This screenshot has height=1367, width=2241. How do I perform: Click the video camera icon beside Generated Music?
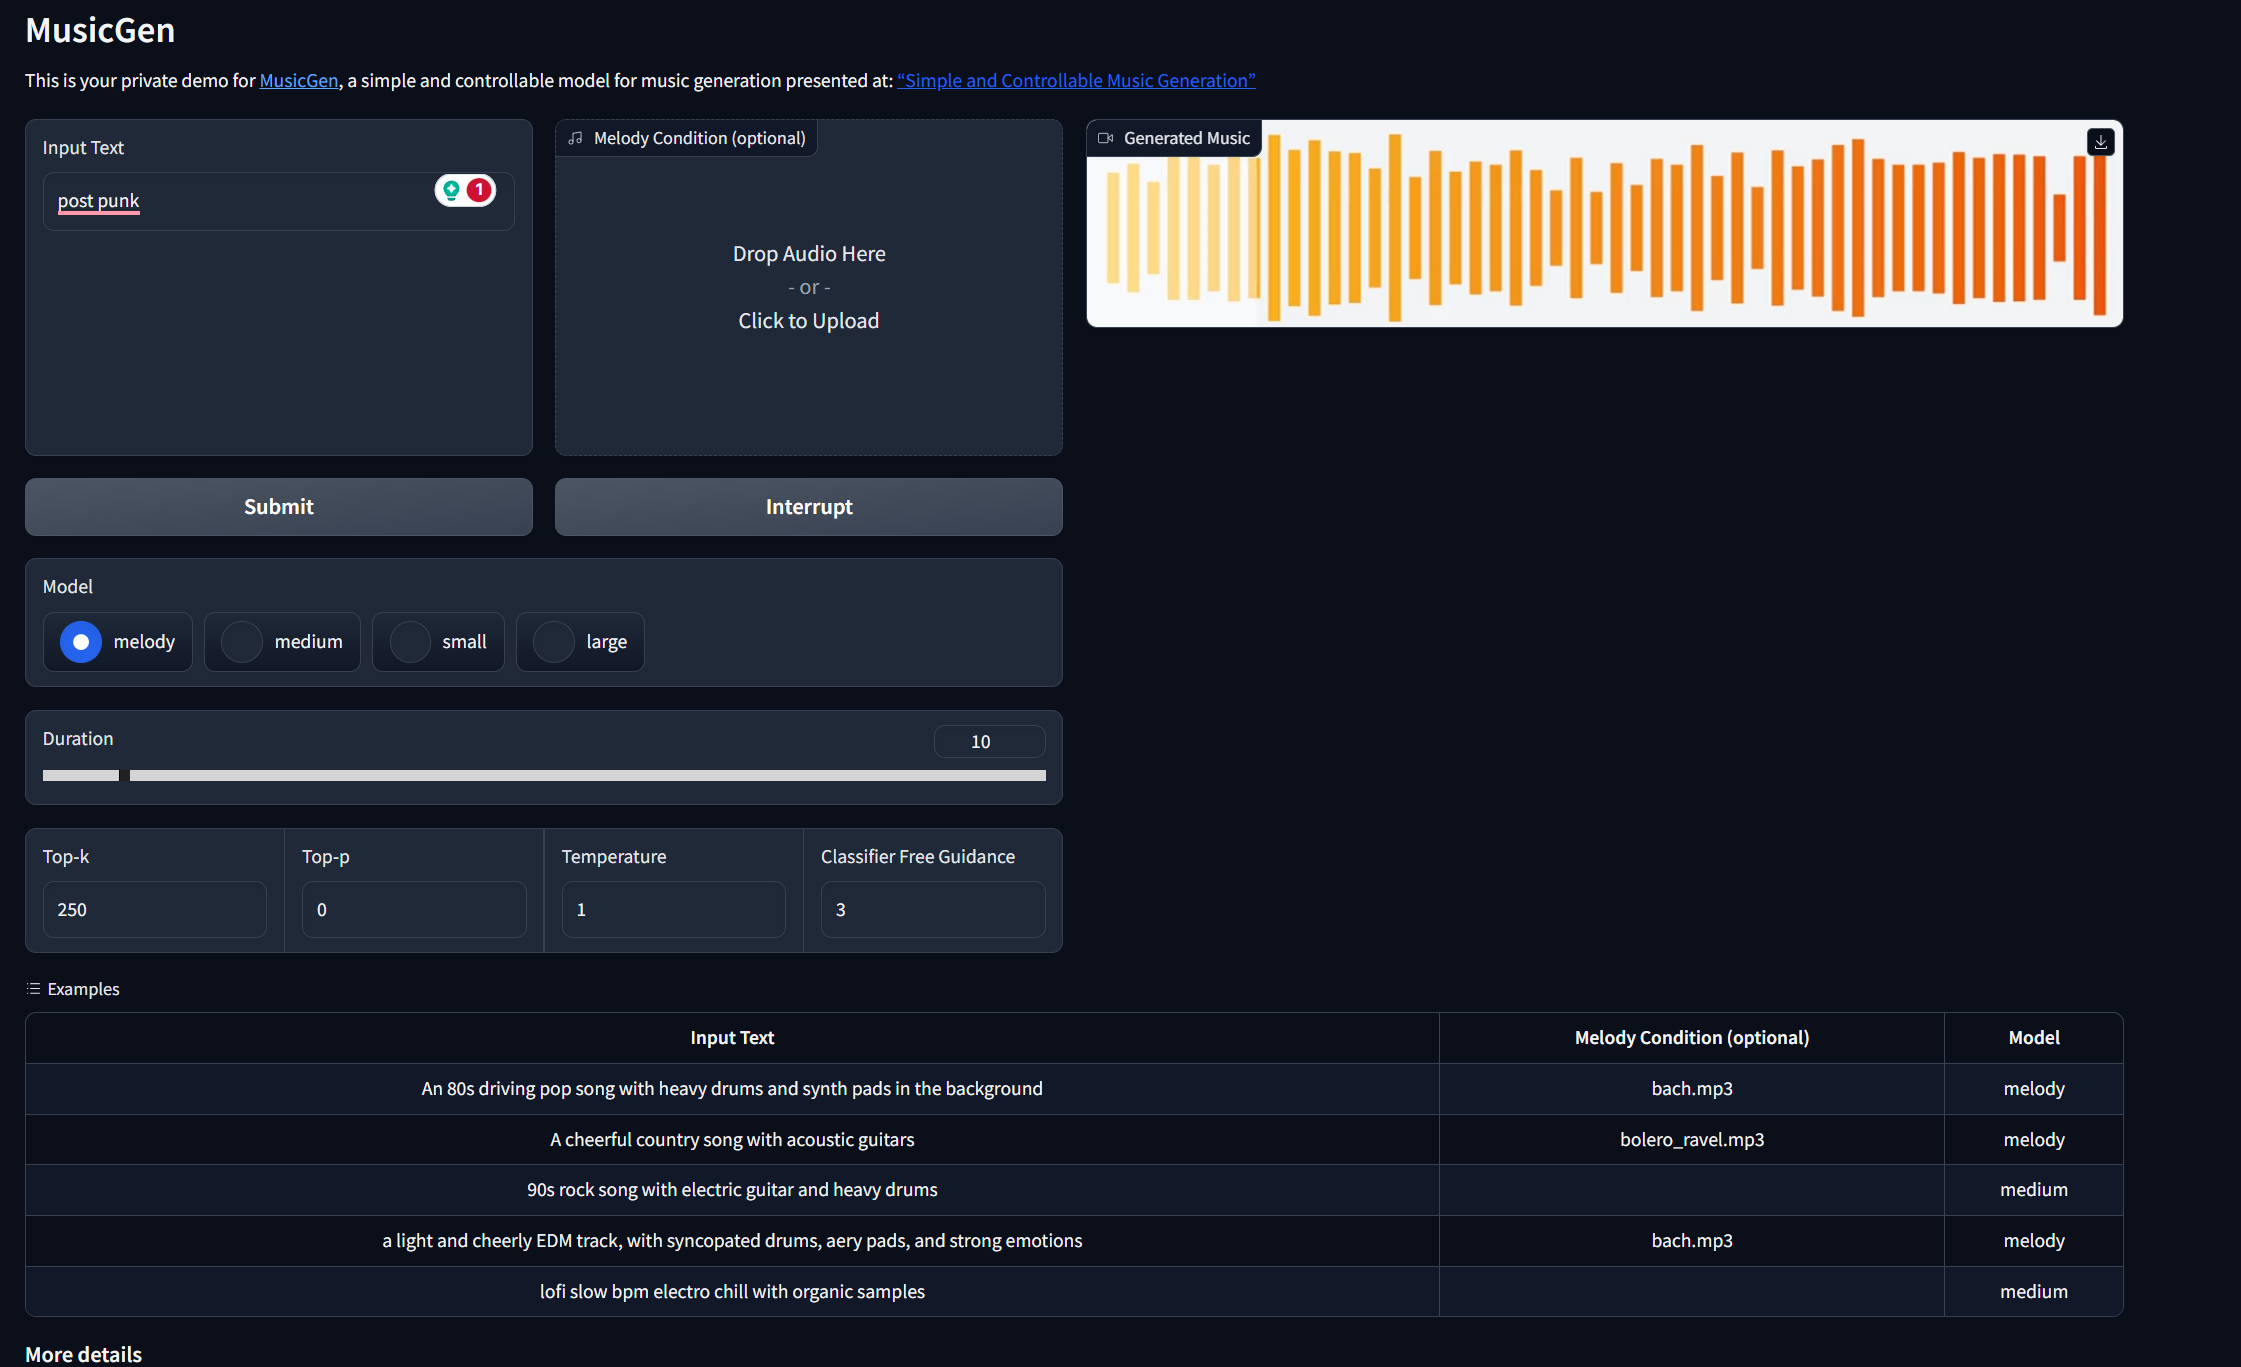(x=1105, y=138)
